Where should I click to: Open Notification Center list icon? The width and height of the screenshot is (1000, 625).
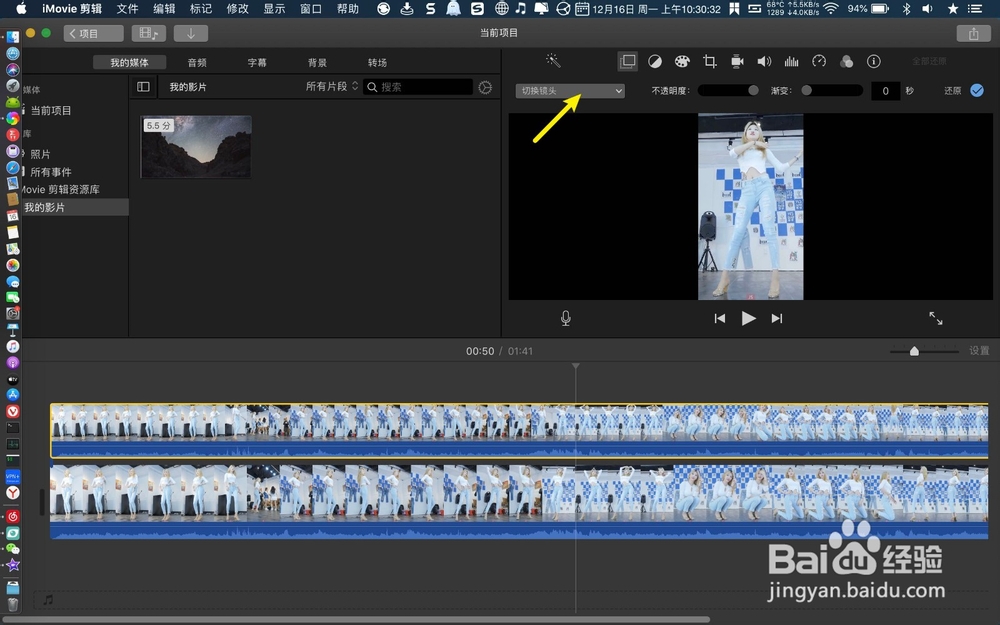click(x=974, y=9)
